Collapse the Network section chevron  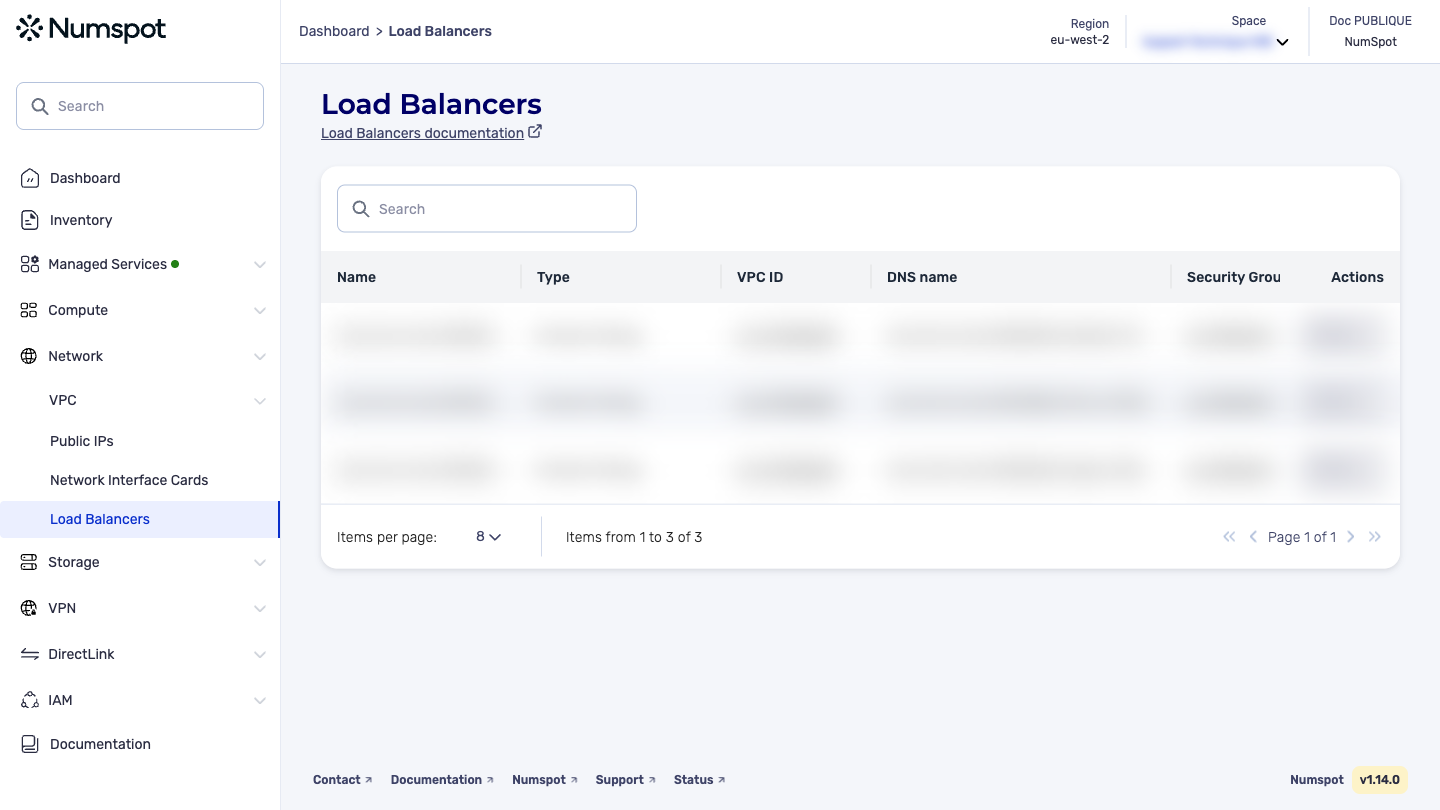click(260, 357)
